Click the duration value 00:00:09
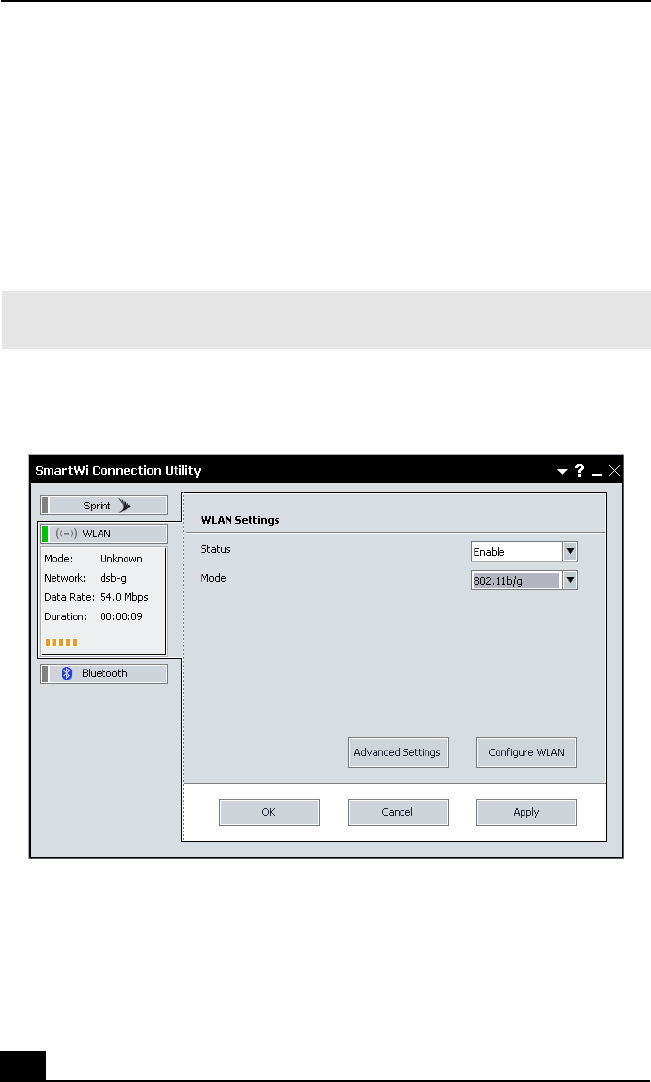 click(x=122, y=616)
